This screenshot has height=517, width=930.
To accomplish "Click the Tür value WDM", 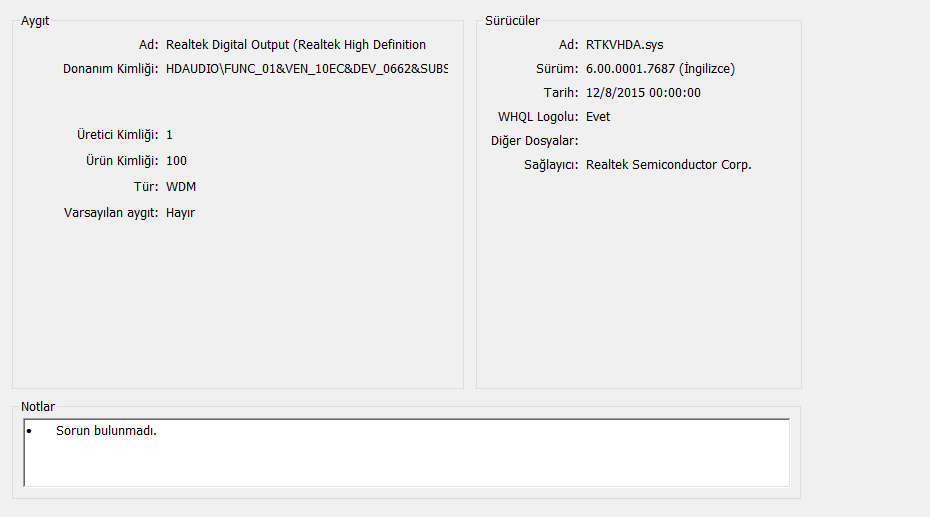I will (x=181, y=187).
